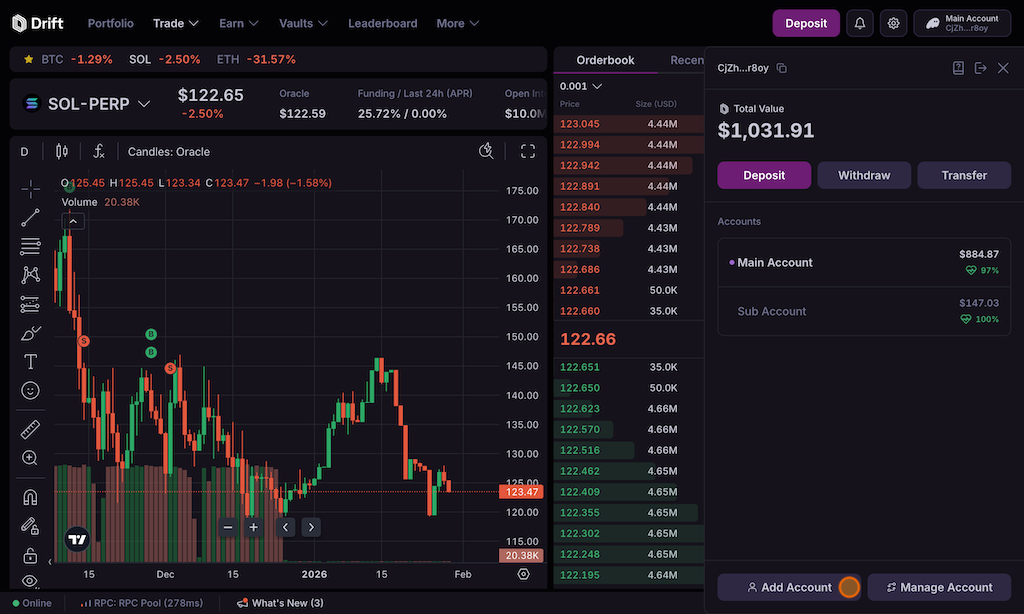The height and width of the screenshot is (614, 1024).
Task: Select the trend line drawing tool
Action: tap(30, 216)
